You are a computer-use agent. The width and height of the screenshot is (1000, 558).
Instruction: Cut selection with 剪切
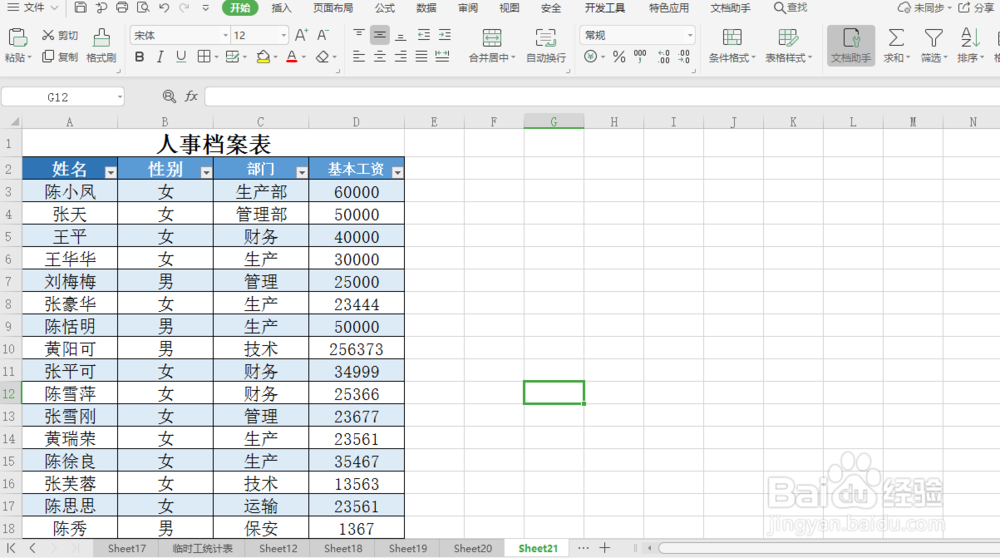point(59,35)
